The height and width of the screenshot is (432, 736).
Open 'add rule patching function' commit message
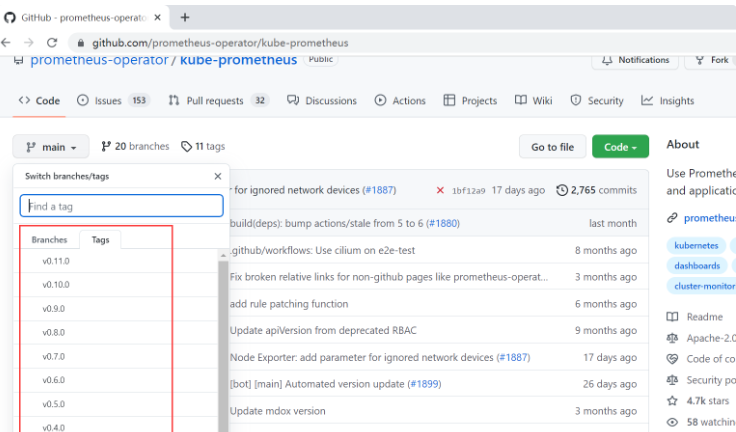tap(289, 304)
